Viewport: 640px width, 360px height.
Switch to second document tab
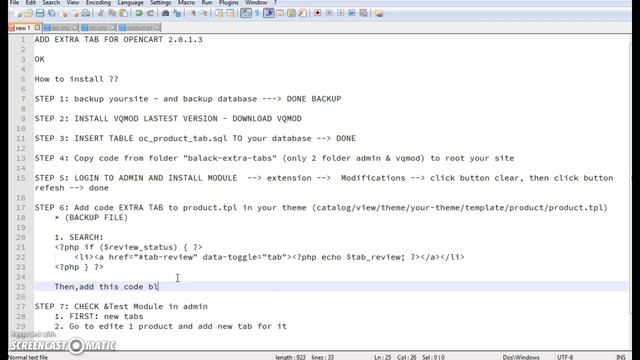[x=61, y=28]
